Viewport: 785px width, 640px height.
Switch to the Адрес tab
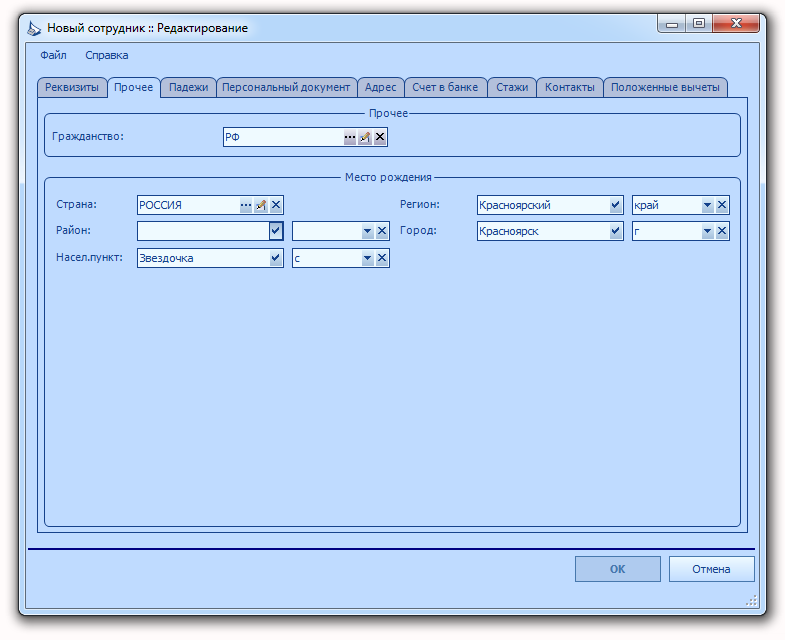380,87
